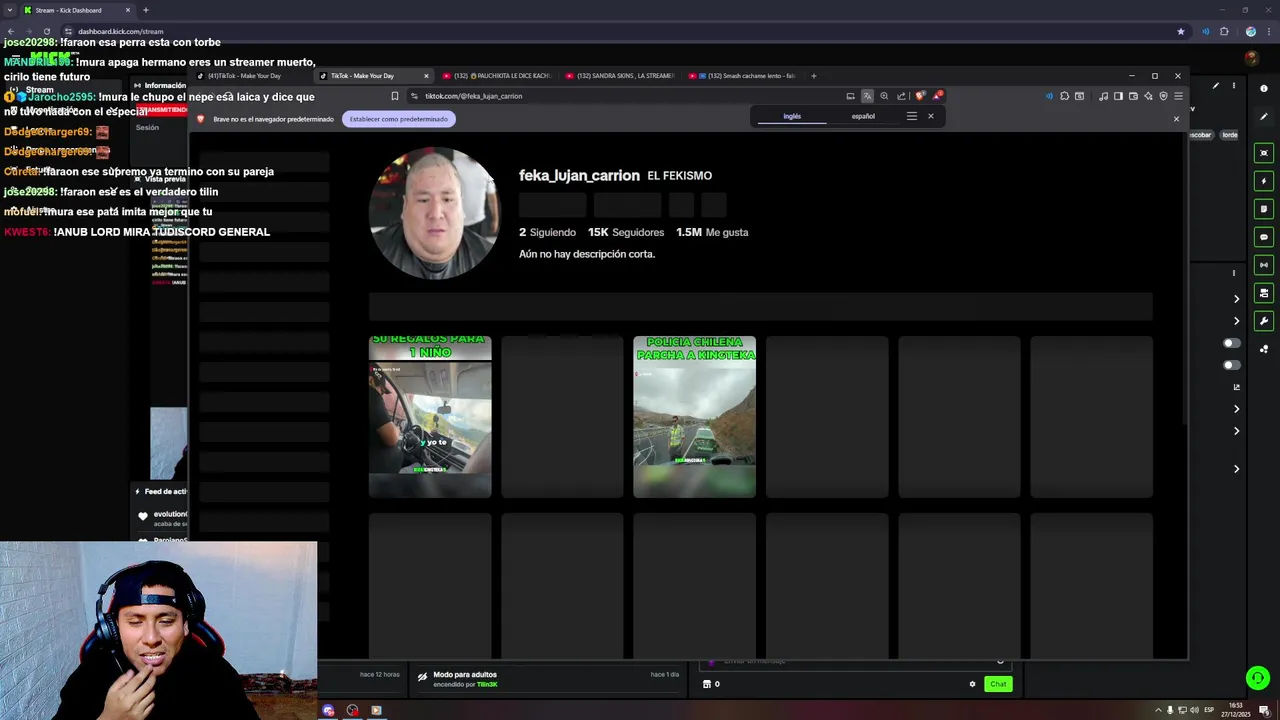This screenshot has height=720, width=1280.
Task: Open tab search dropdown in outer browser
Action: (x=9, y=10)
